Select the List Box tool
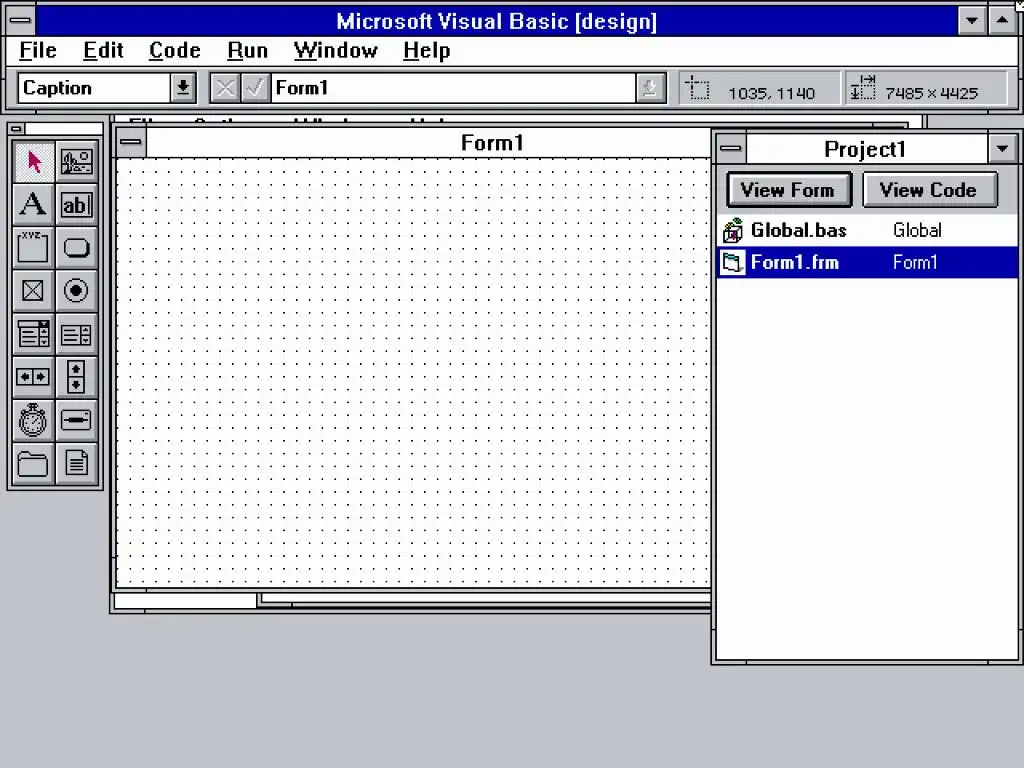 (x=76, y=334)
